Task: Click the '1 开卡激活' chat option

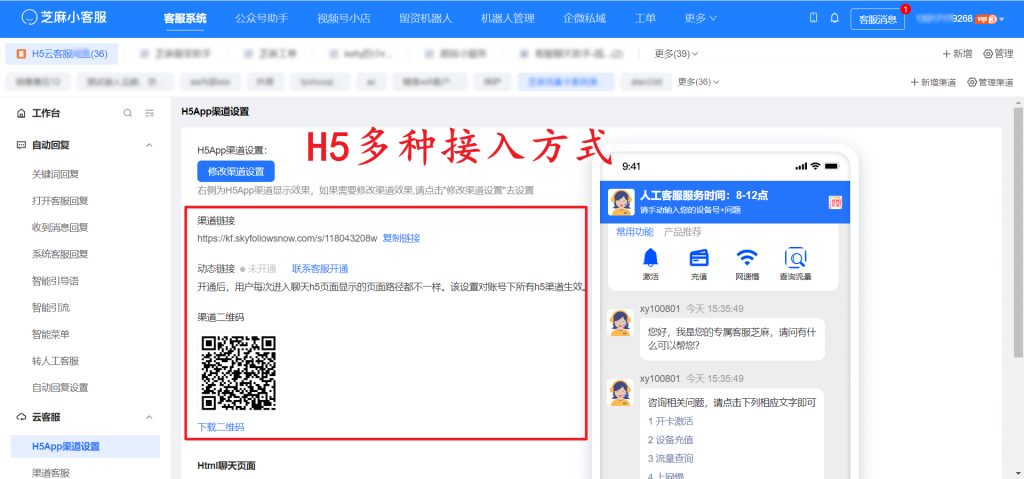Action: 671,421
